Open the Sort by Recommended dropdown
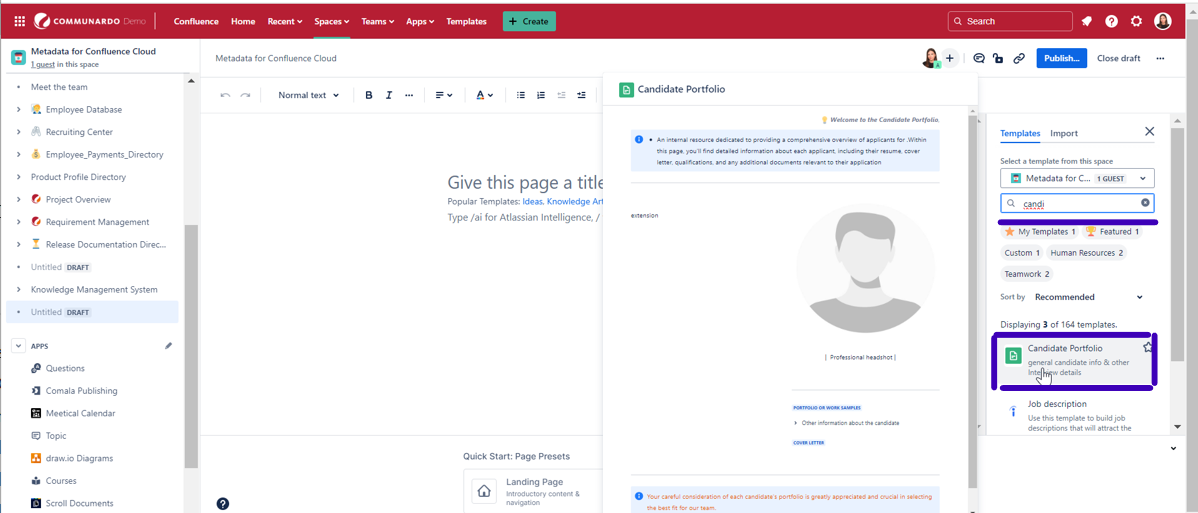The width and height of the screenshot is (1198, 513). tap(1088, 297)
